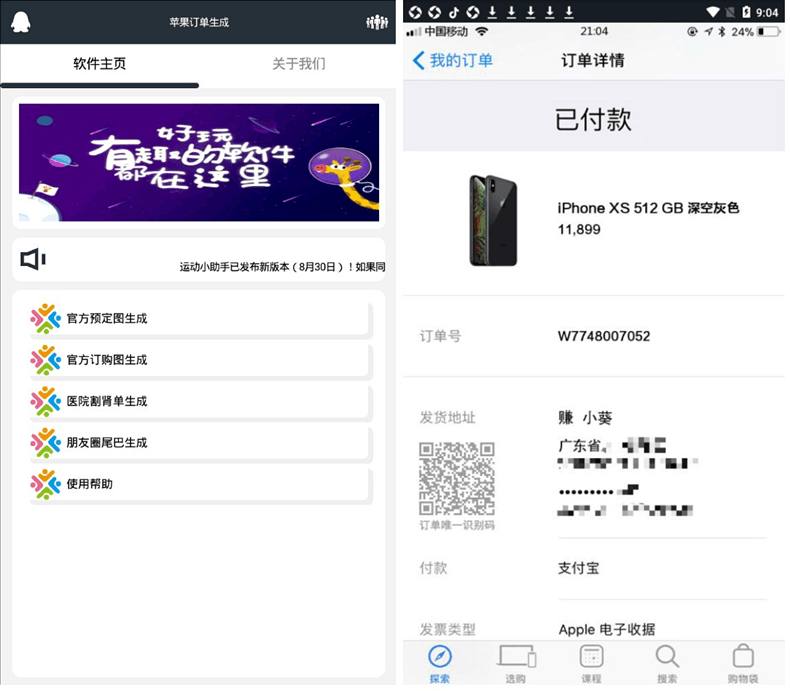
Task: Select 官方预定图生成 option
Action: point(200,319)
